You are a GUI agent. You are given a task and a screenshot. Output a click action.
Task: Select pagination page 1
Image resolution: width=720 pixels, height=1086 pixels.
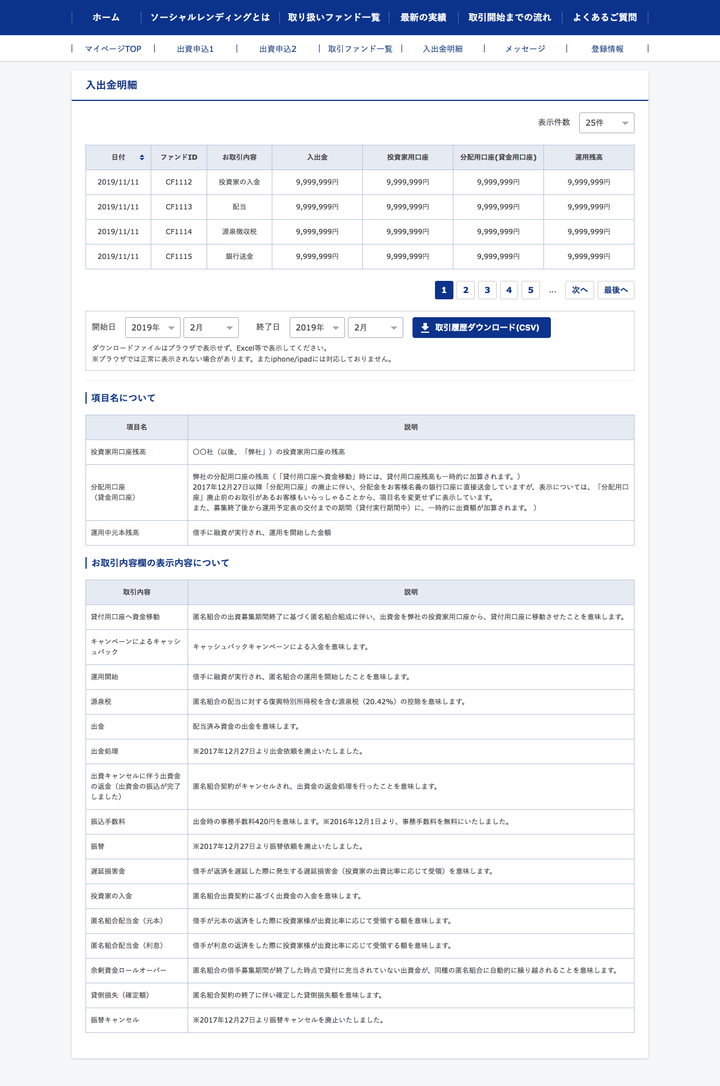[x=444, y=290]
